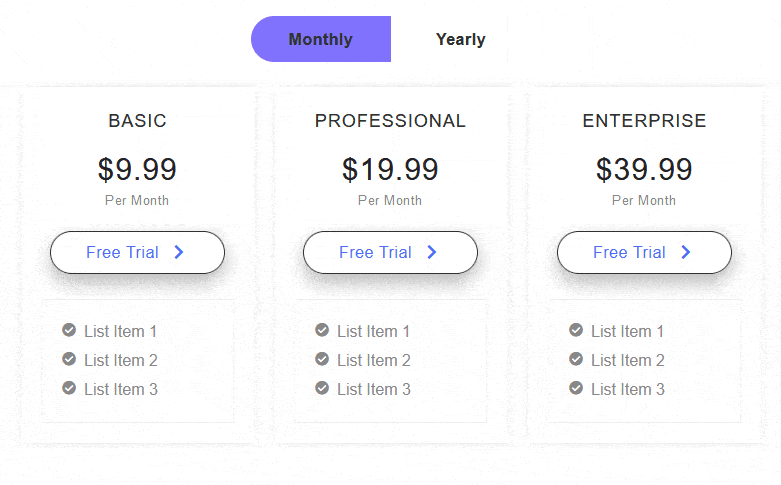Screen dimensions: 781x485
Task: Click checkmark icon beside Basic List Item 3
Action: pos(69,388)
